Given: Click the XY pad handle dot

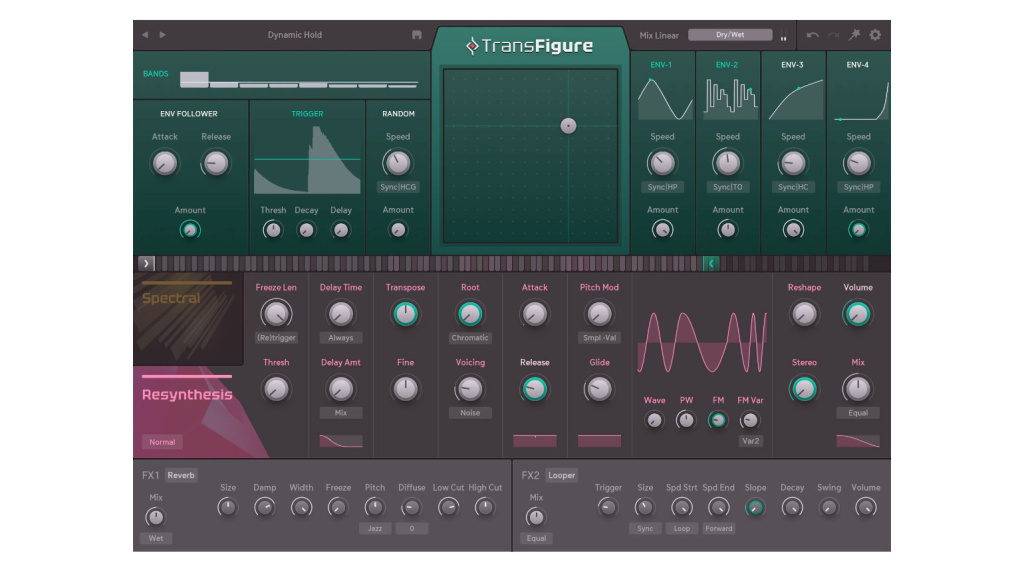Looking at the screenshot, I should [x=568, y=126].
